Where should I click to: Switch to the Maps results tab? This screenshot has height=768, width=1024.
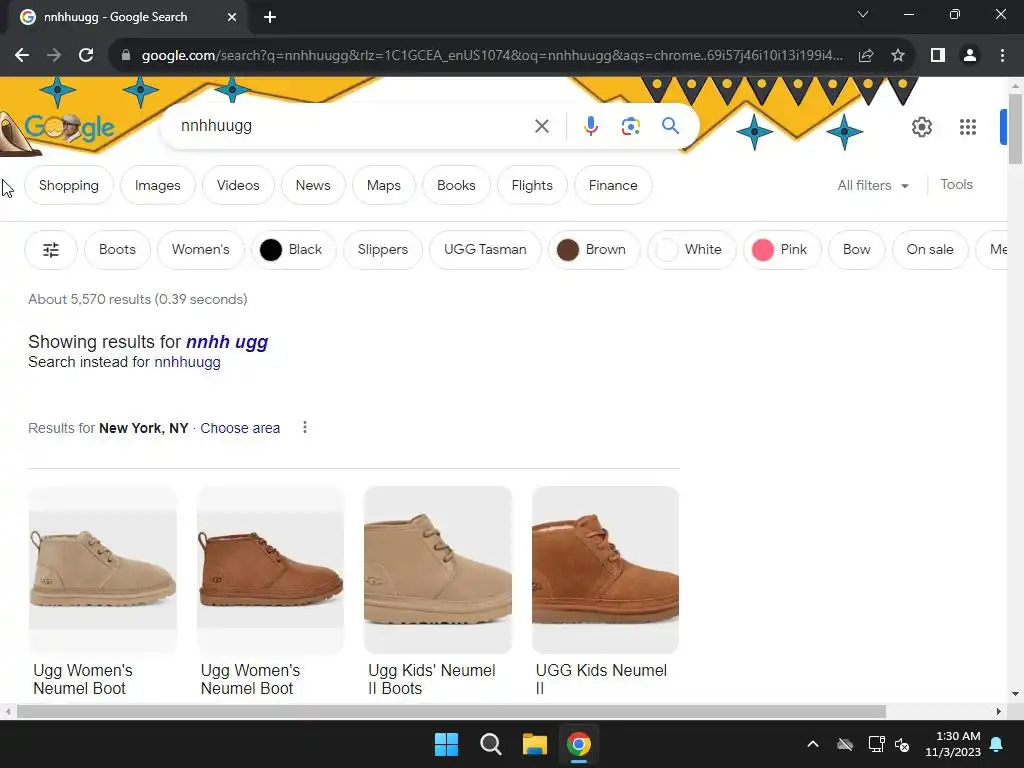point(383,185)
